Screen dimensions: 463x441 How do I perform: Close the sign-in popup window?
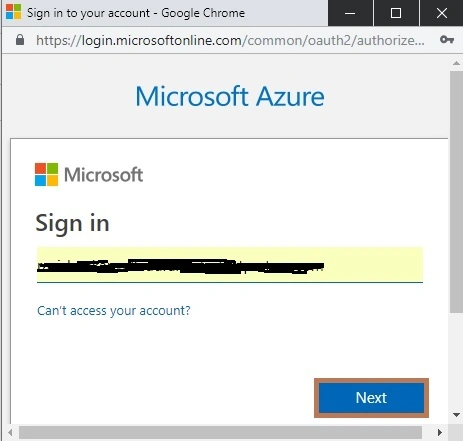pyautogui.click(x=442, y=13)
